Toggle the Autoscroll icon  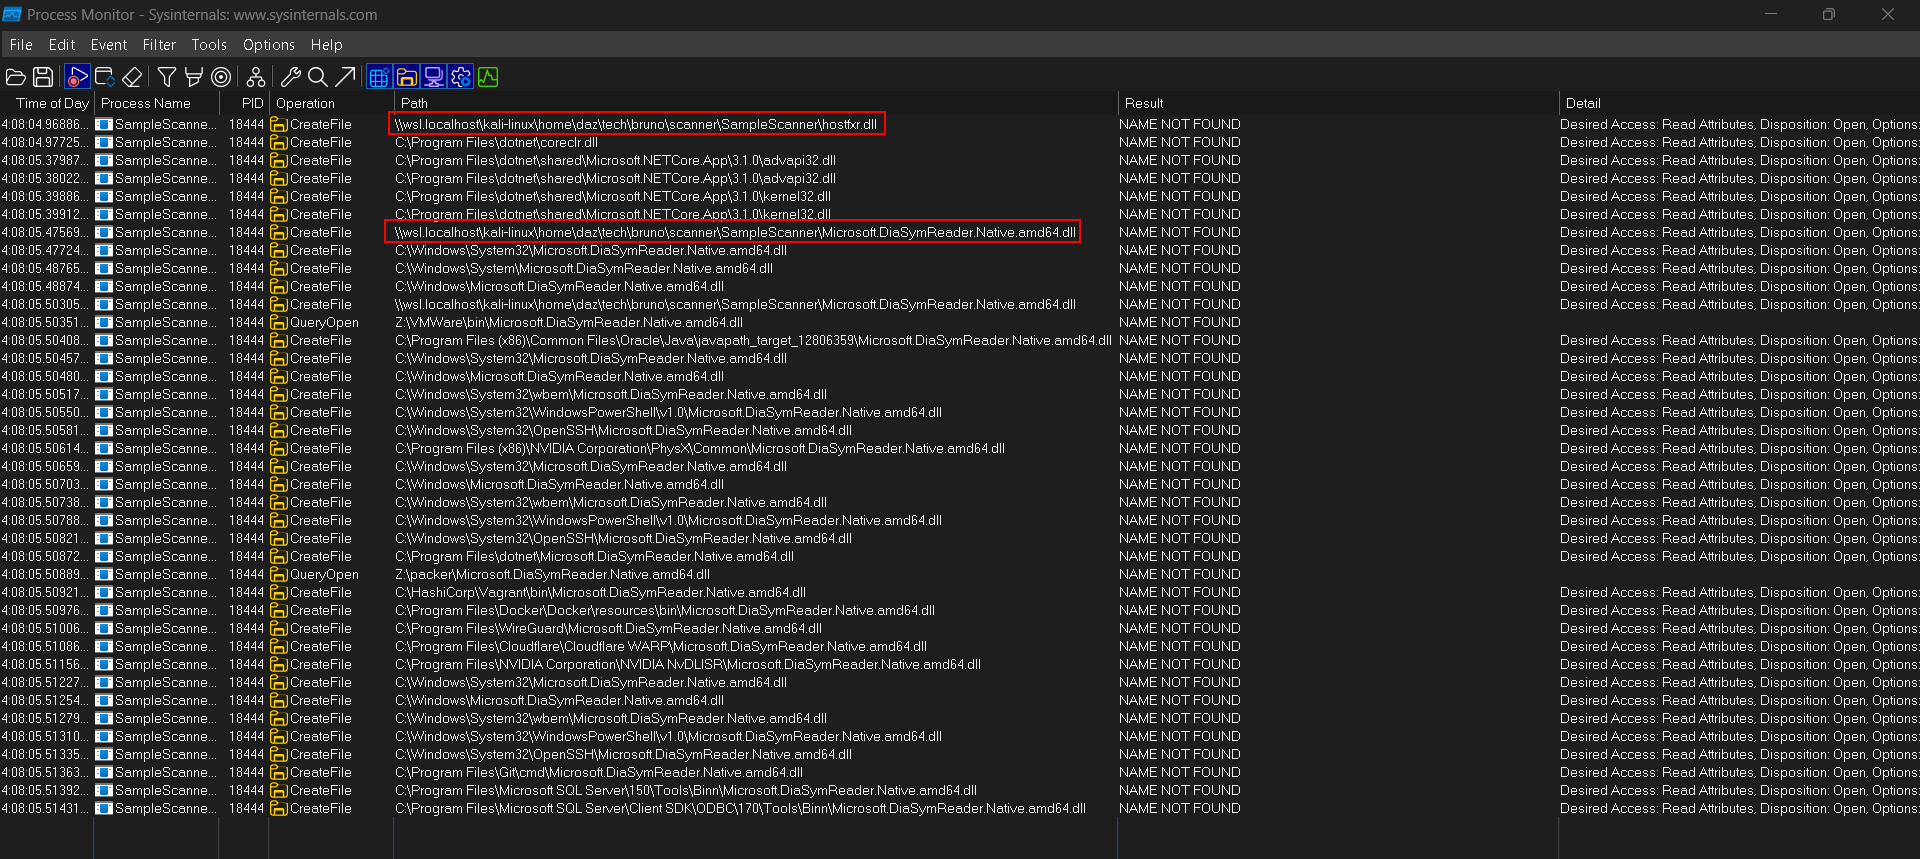104,77
